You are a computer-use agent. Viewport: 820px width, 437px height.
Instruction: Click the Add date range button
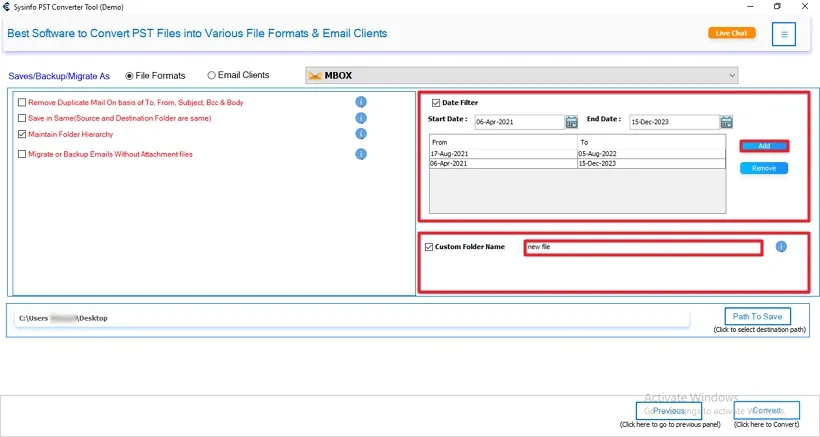(764, 146)
